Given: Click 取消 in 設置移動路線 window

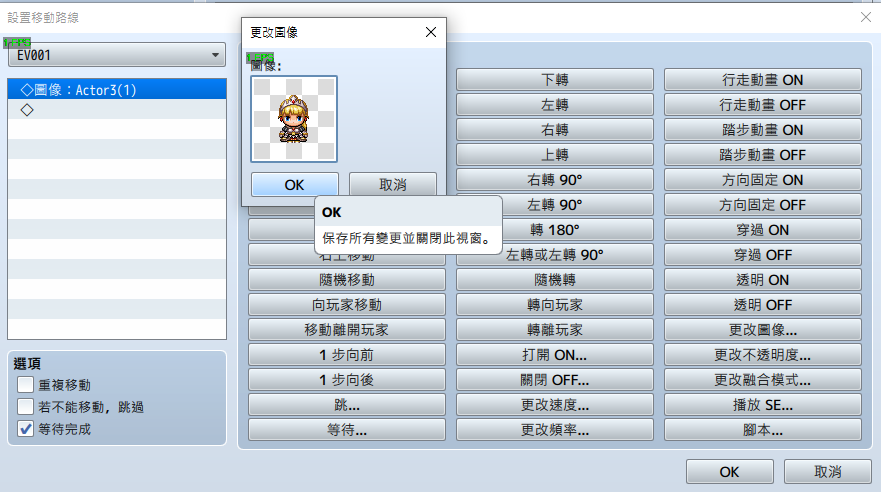Looking at the screenshot, I should (828, 472).
